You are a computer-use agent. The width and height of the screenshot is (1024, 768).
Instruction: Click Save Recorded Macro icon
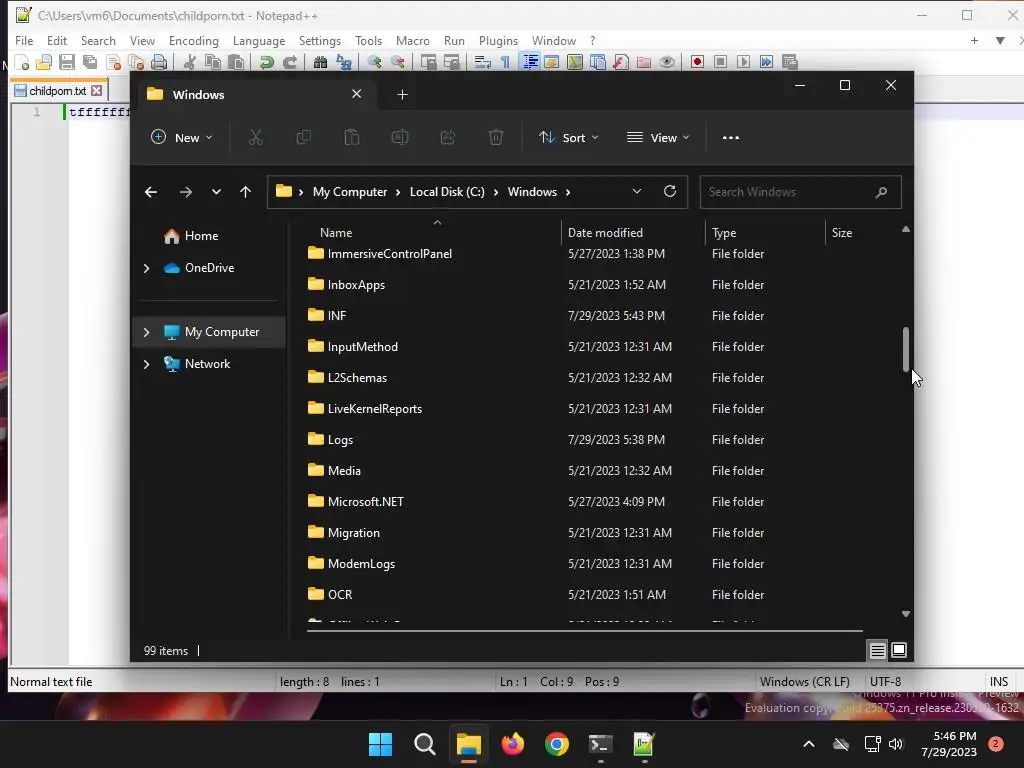(x=790, y=62)
